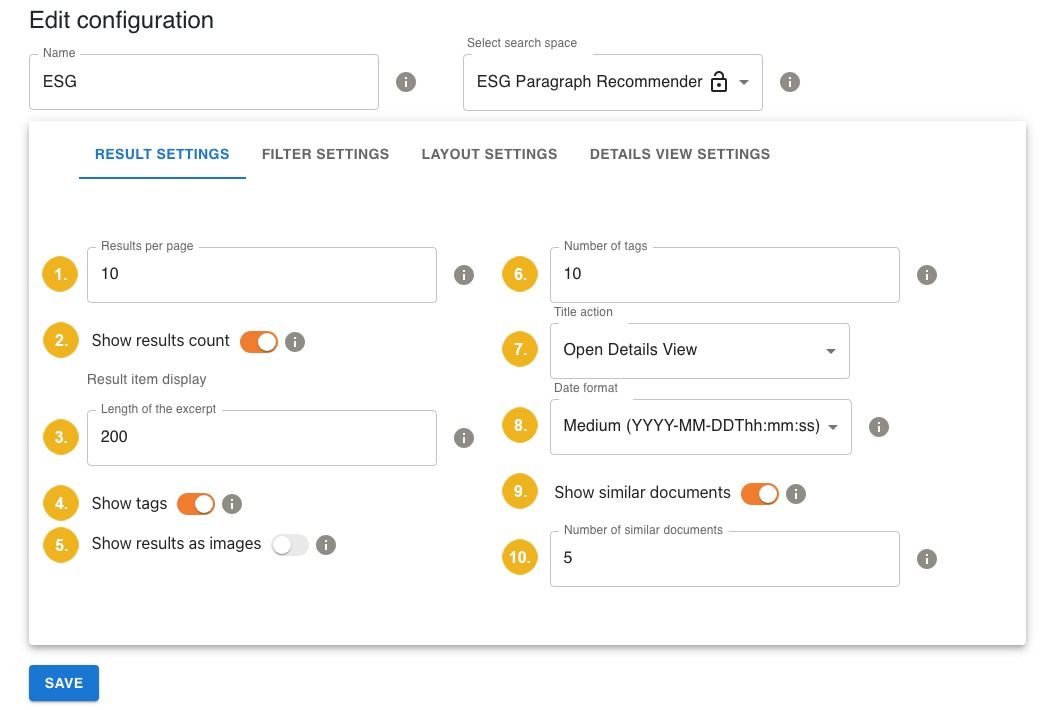Disable the Show results count toggle
1064x710 pixels.
[259, 342]
